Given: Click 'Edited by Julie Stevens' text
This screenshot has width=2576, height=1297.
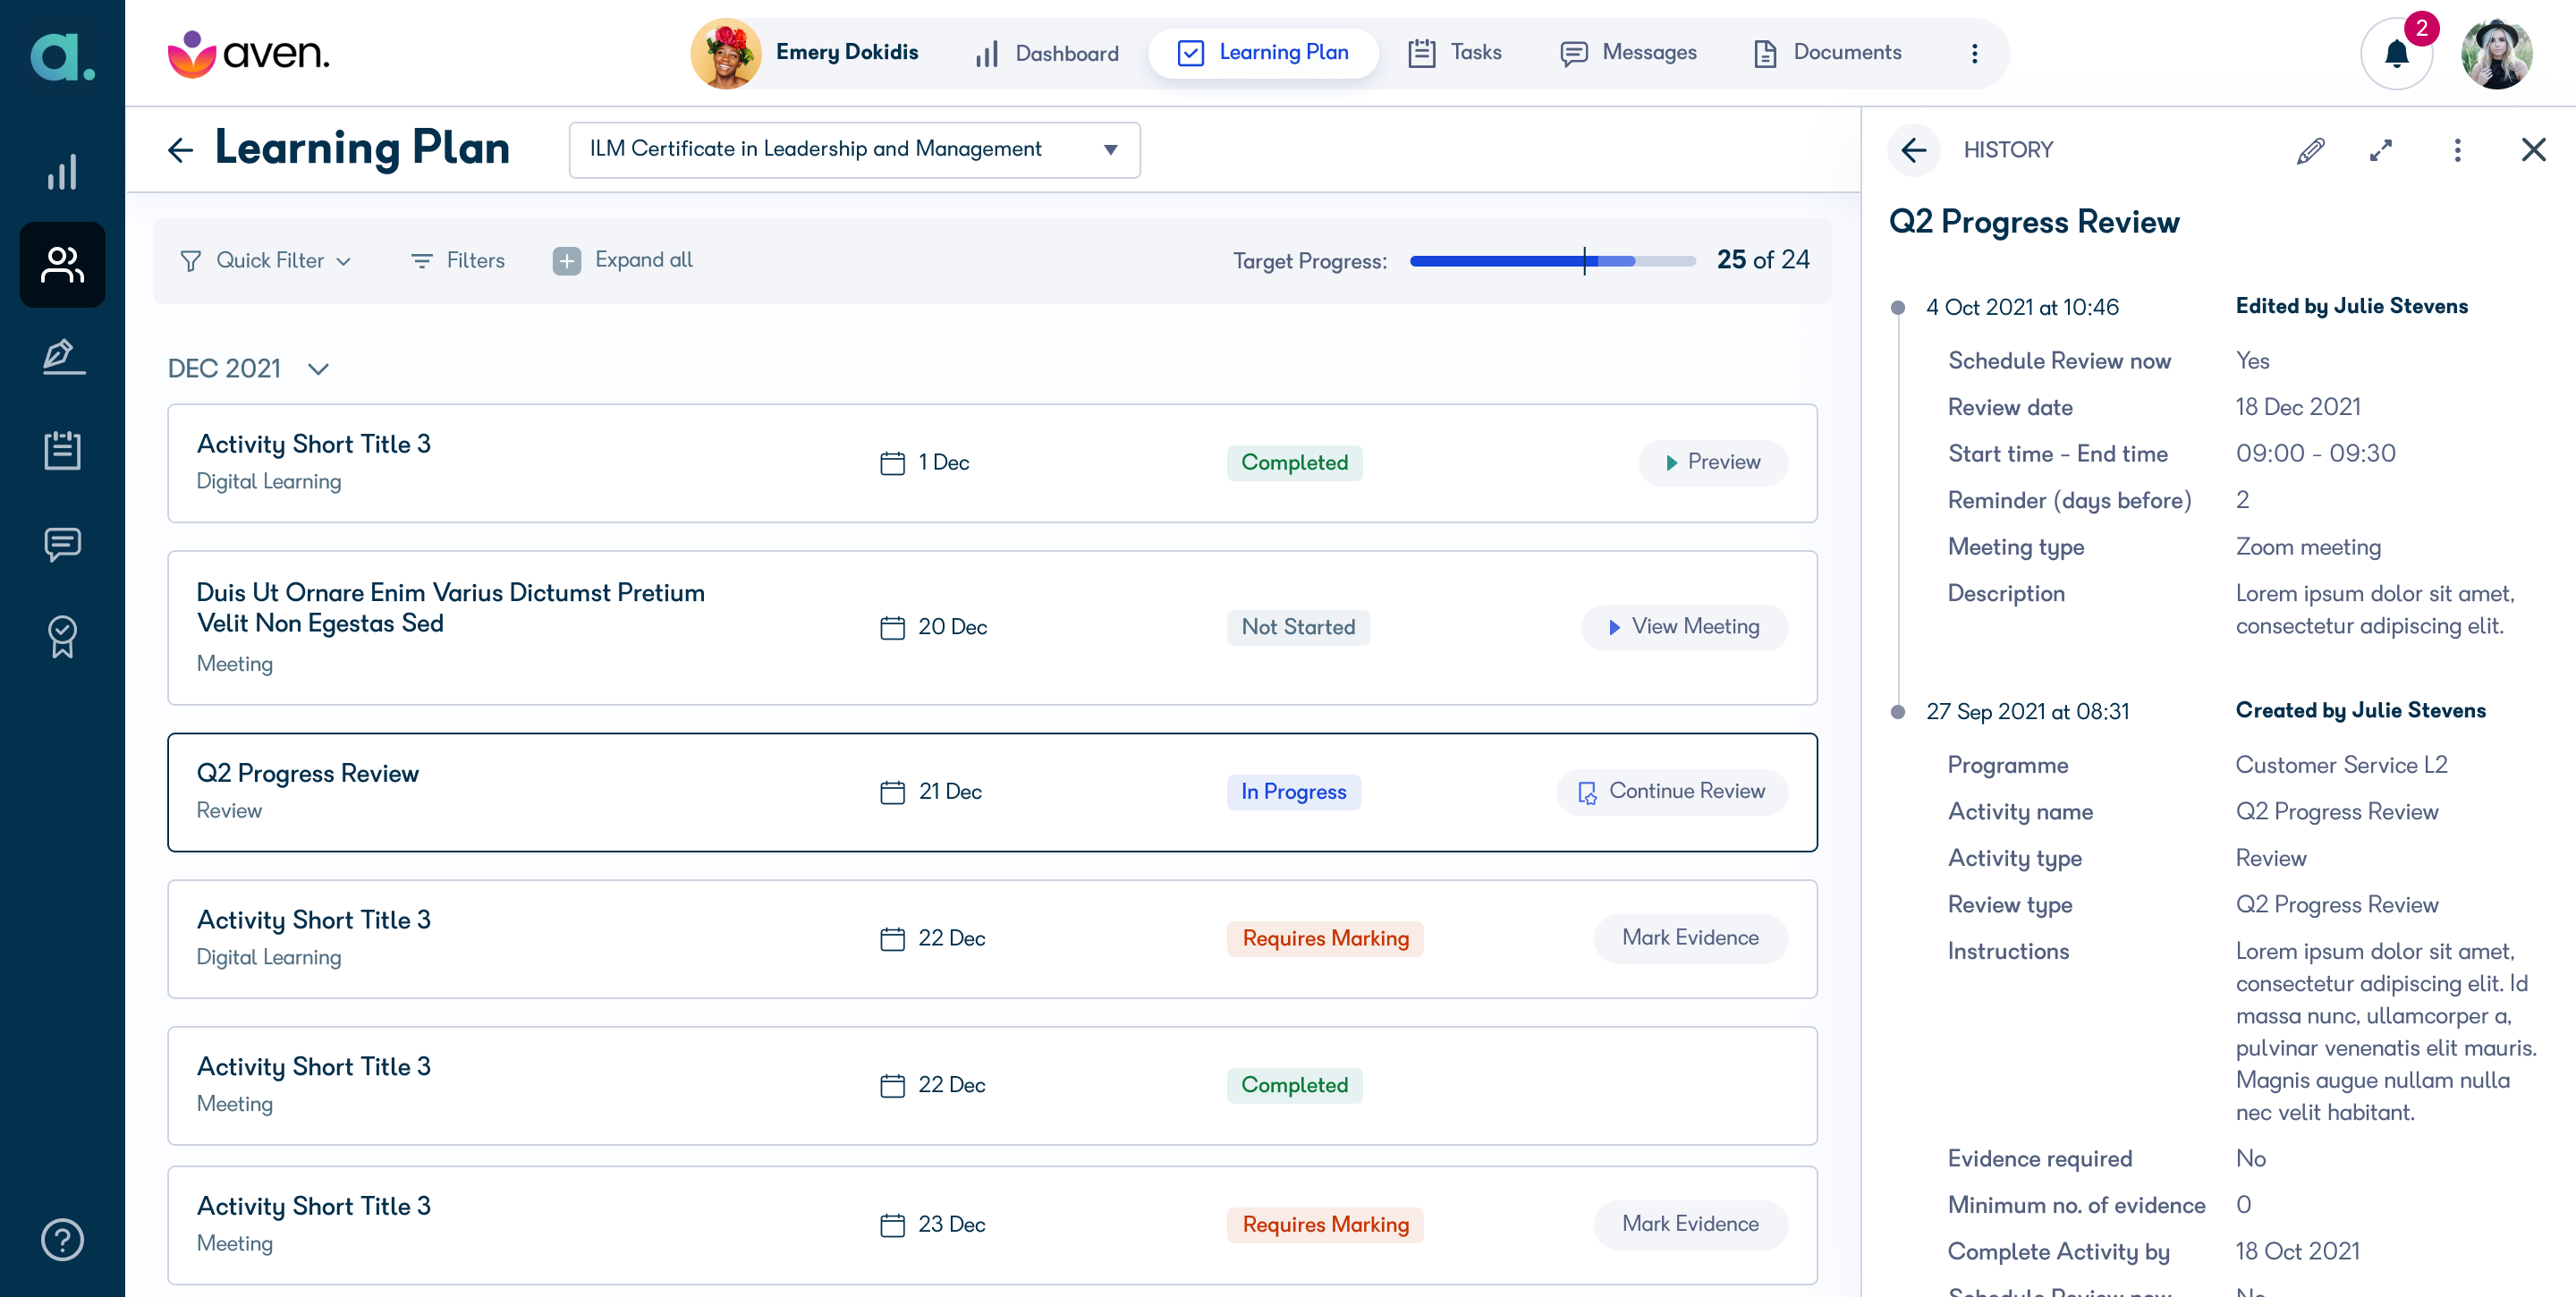Looking at the screenshot, I should pyautogui.click(x=2351, y=306).
